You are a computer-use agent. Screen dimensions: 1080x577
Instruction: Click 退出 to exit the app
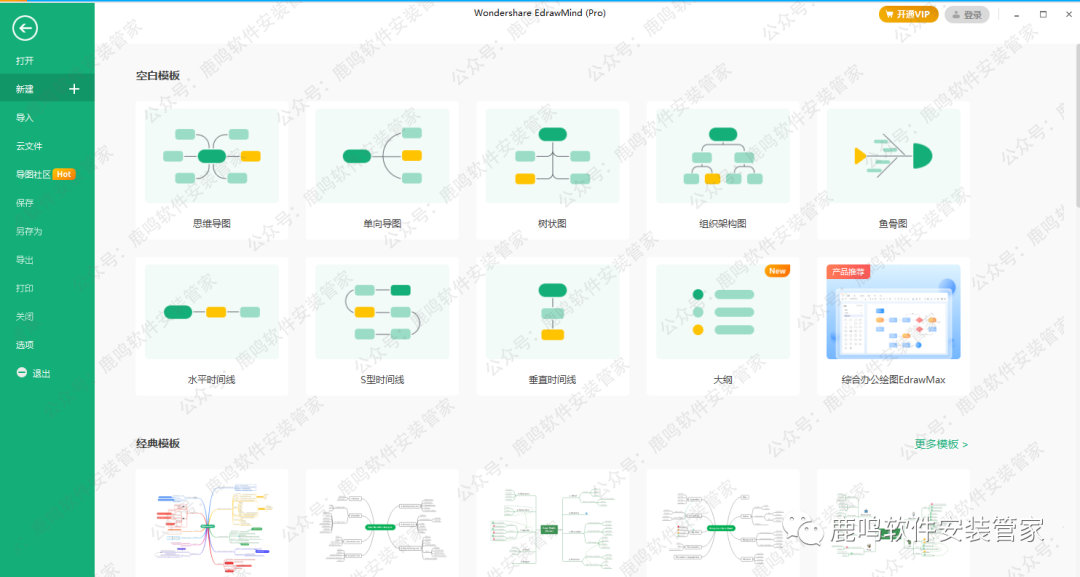click(41, 373)
